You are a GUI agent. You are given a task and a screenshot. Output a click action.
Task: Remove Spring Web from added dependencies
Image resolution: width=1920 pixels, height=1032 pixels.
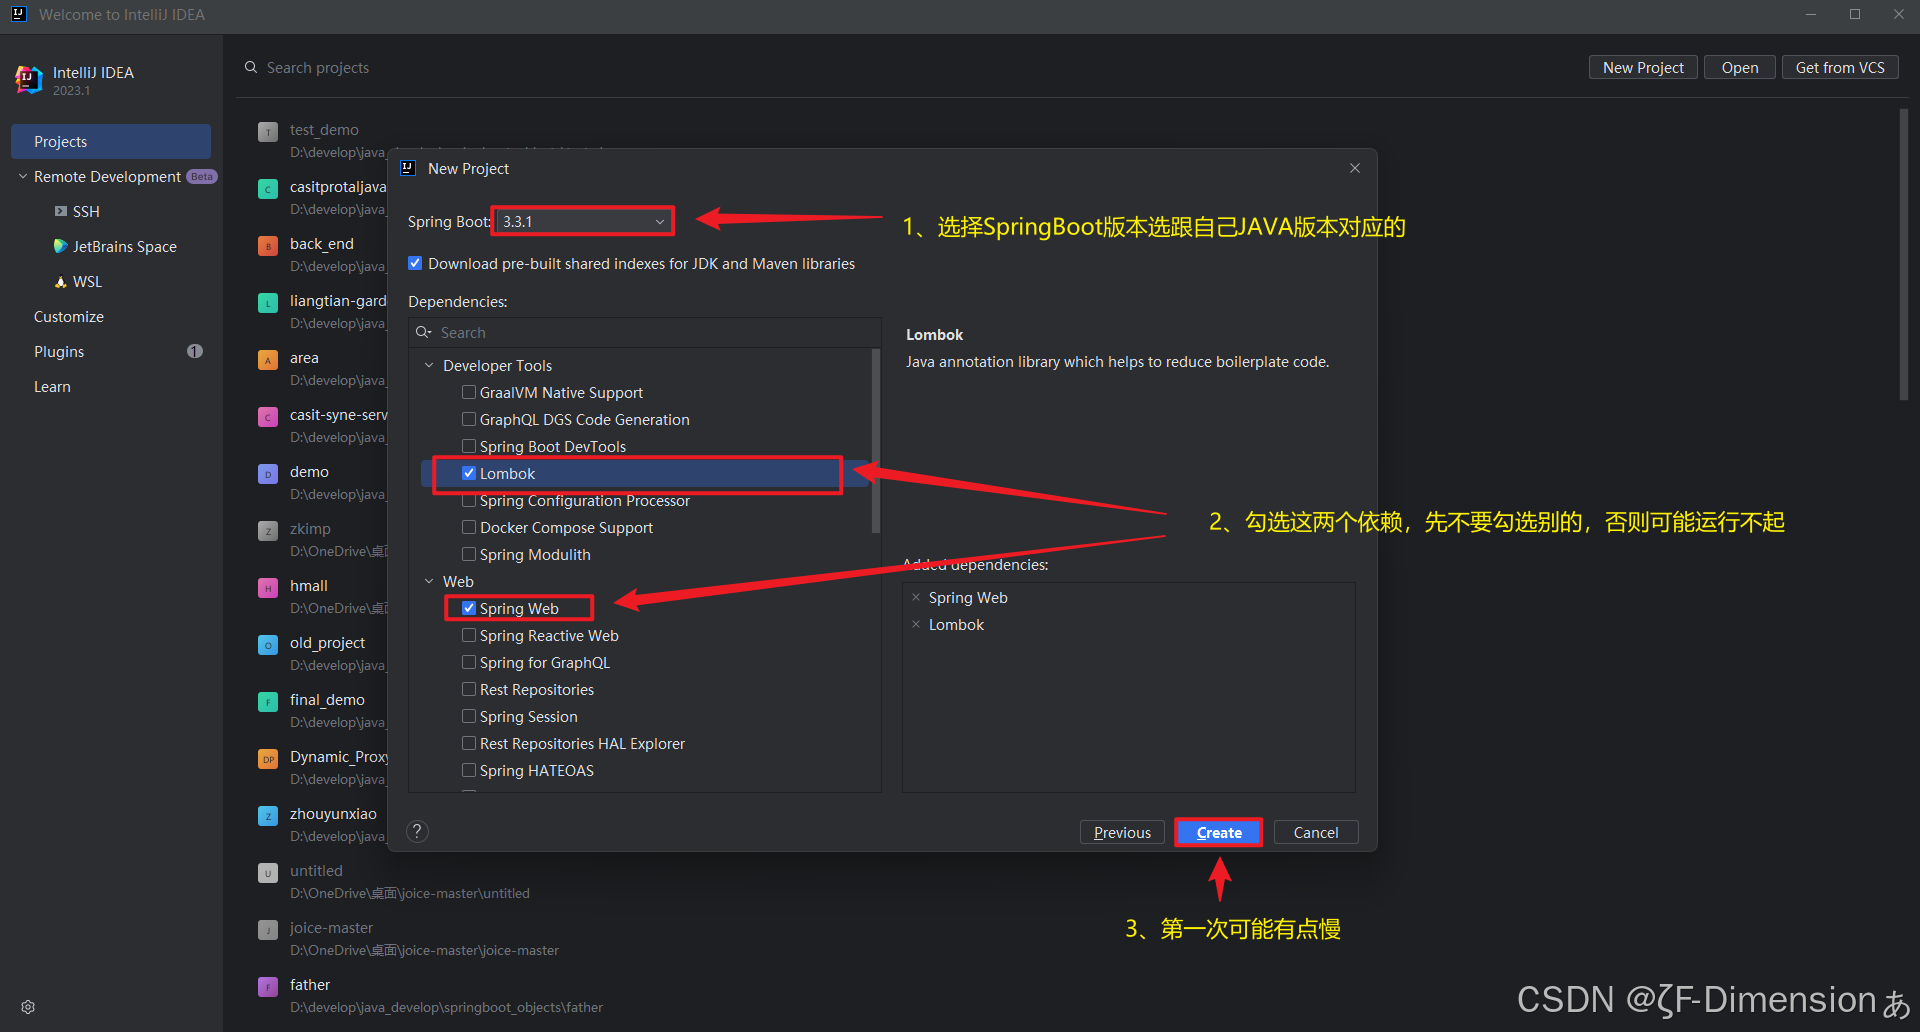click(x=916, y=597)
